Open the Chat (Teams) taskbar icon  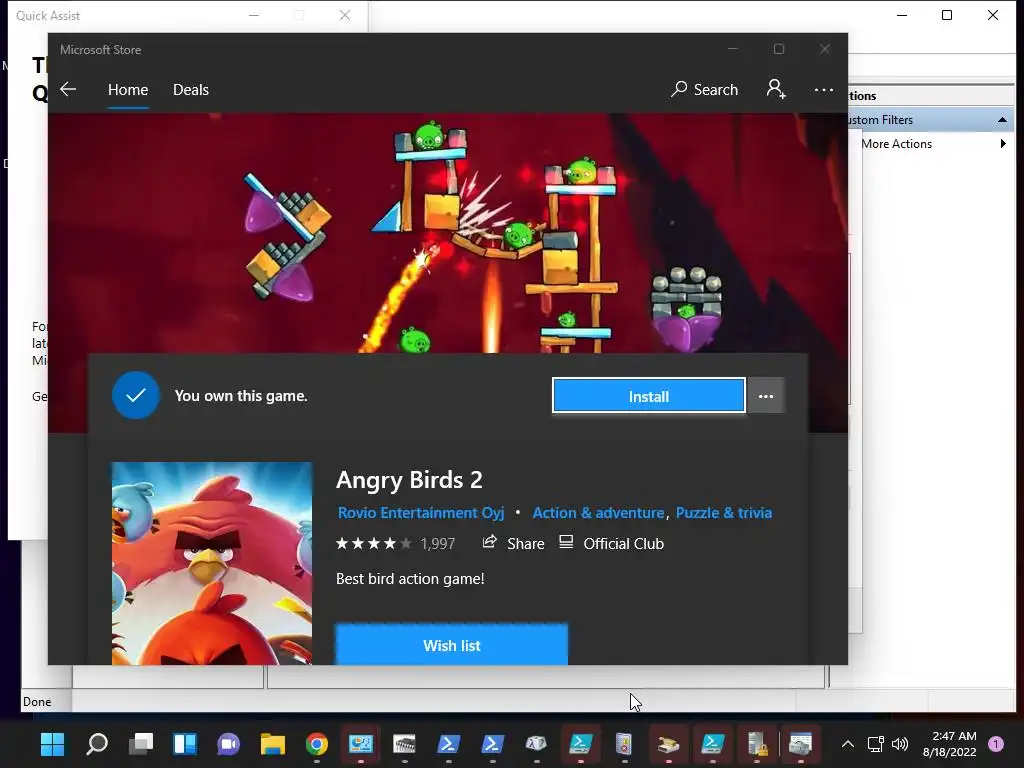229,744
